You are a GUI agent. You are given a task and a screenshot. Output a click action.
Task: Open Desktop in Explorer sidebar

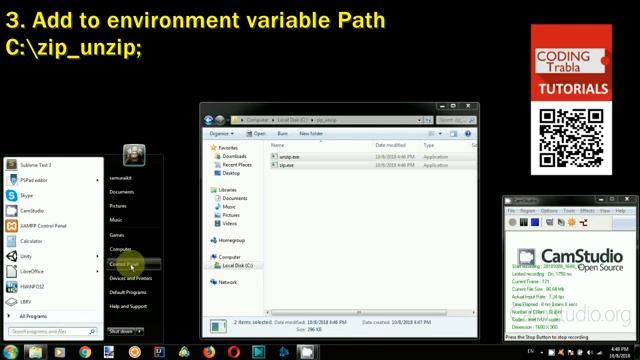tap(231, 173)
